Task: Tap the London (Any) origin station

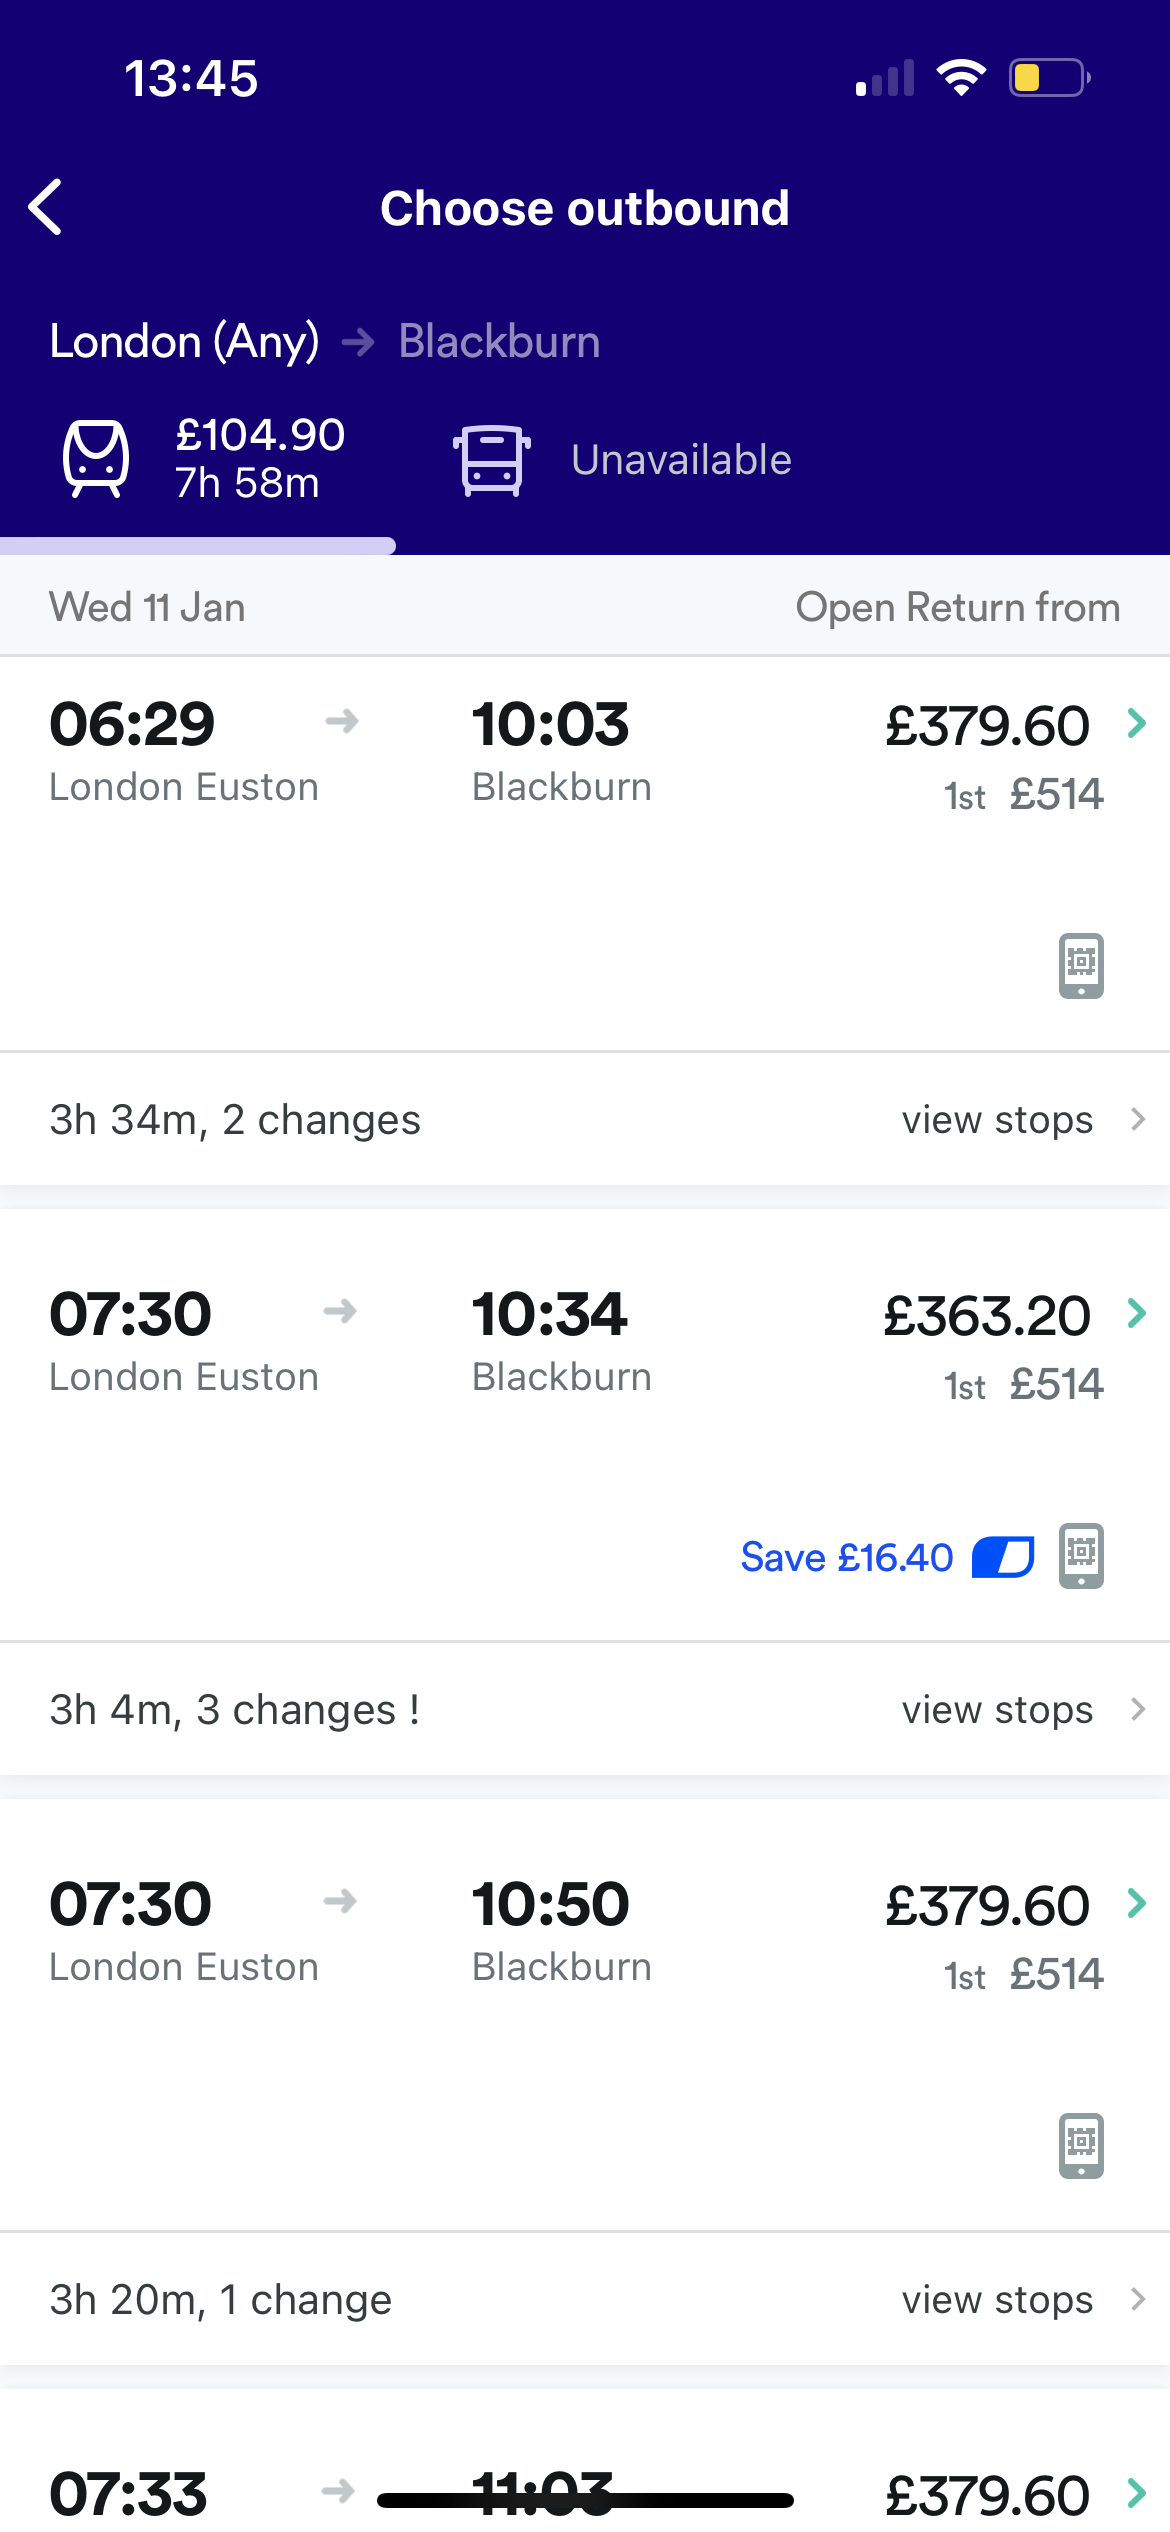Action: click(184, 342)
